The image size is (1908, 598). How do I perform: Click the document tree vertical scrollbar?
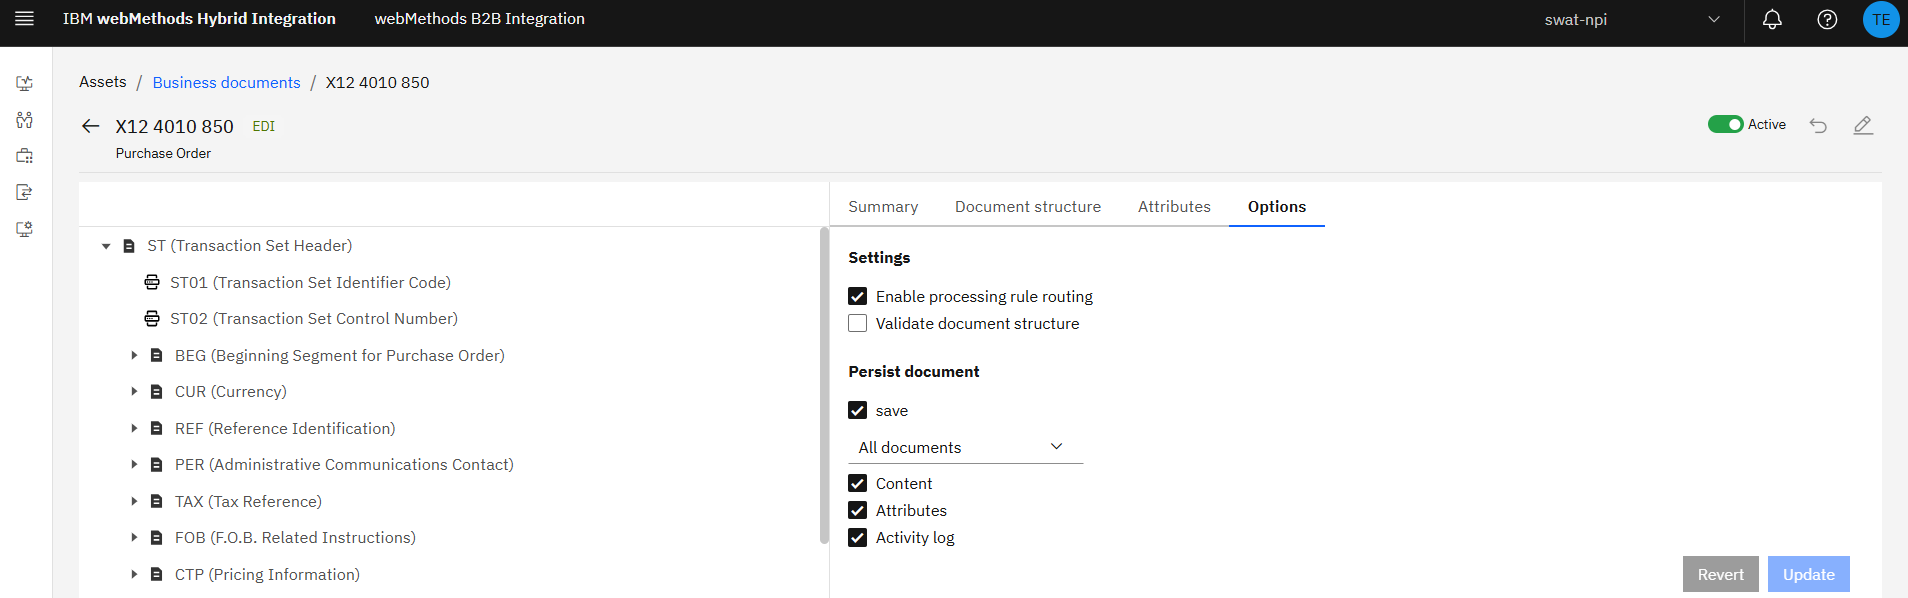point(824,385)
